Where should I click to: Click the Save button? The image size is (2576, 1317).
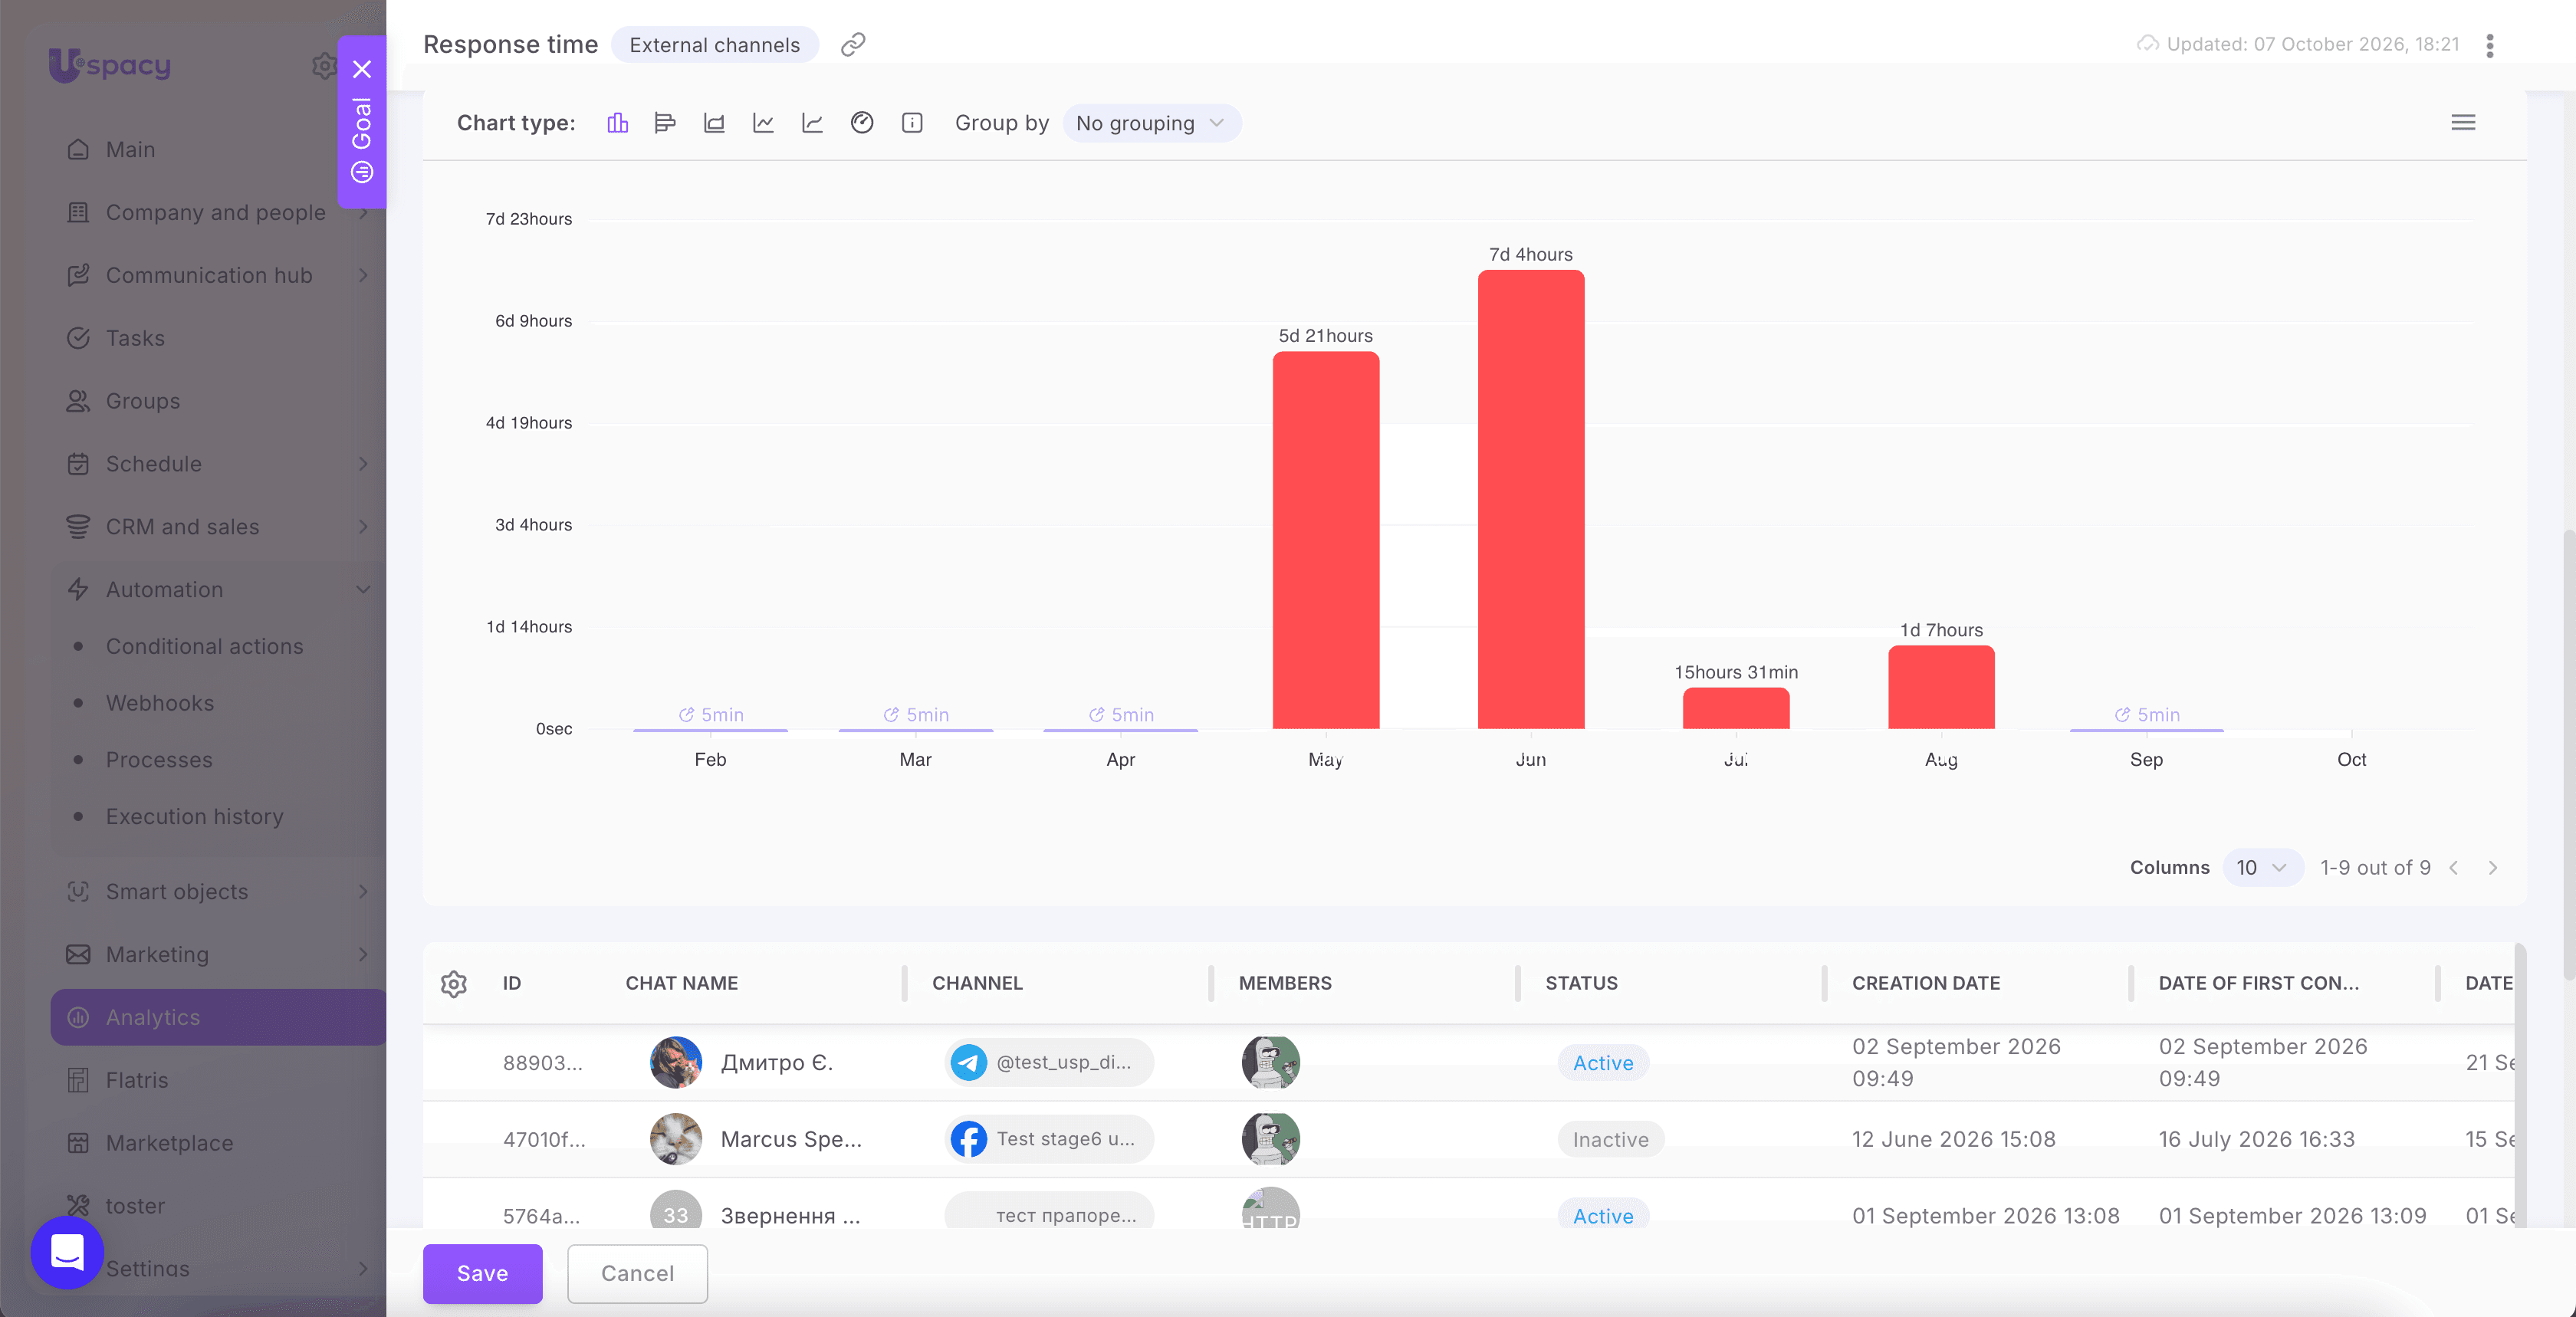point(482,1273)
